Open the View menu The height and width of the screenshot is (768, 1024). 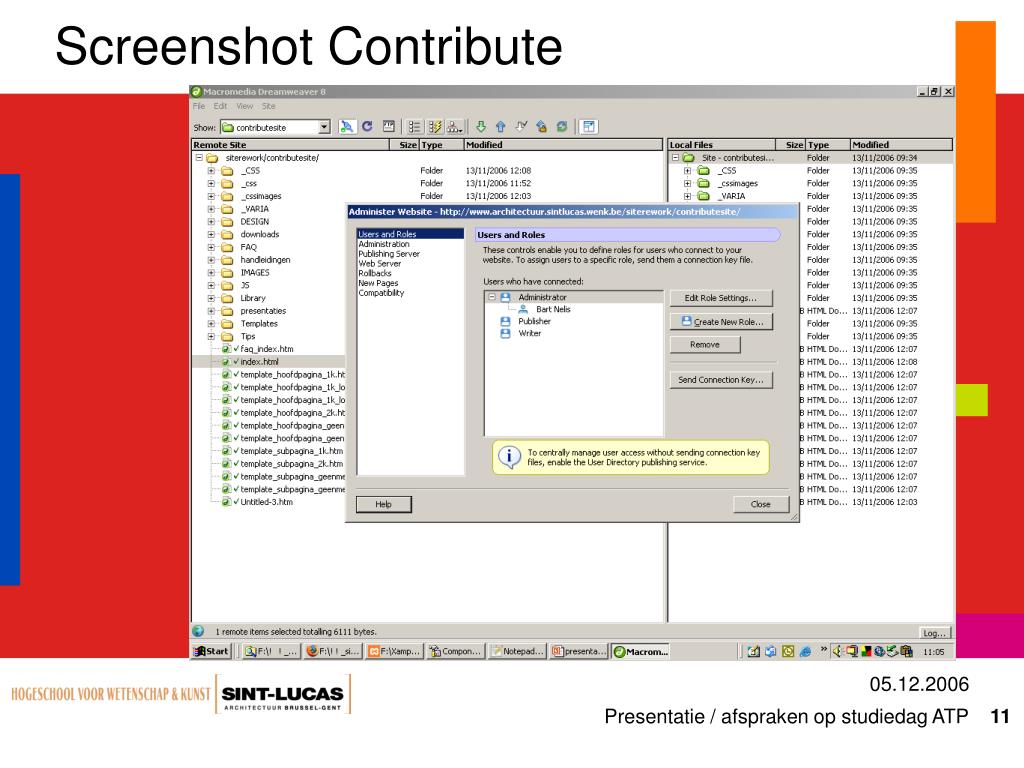tap(245, 106)
